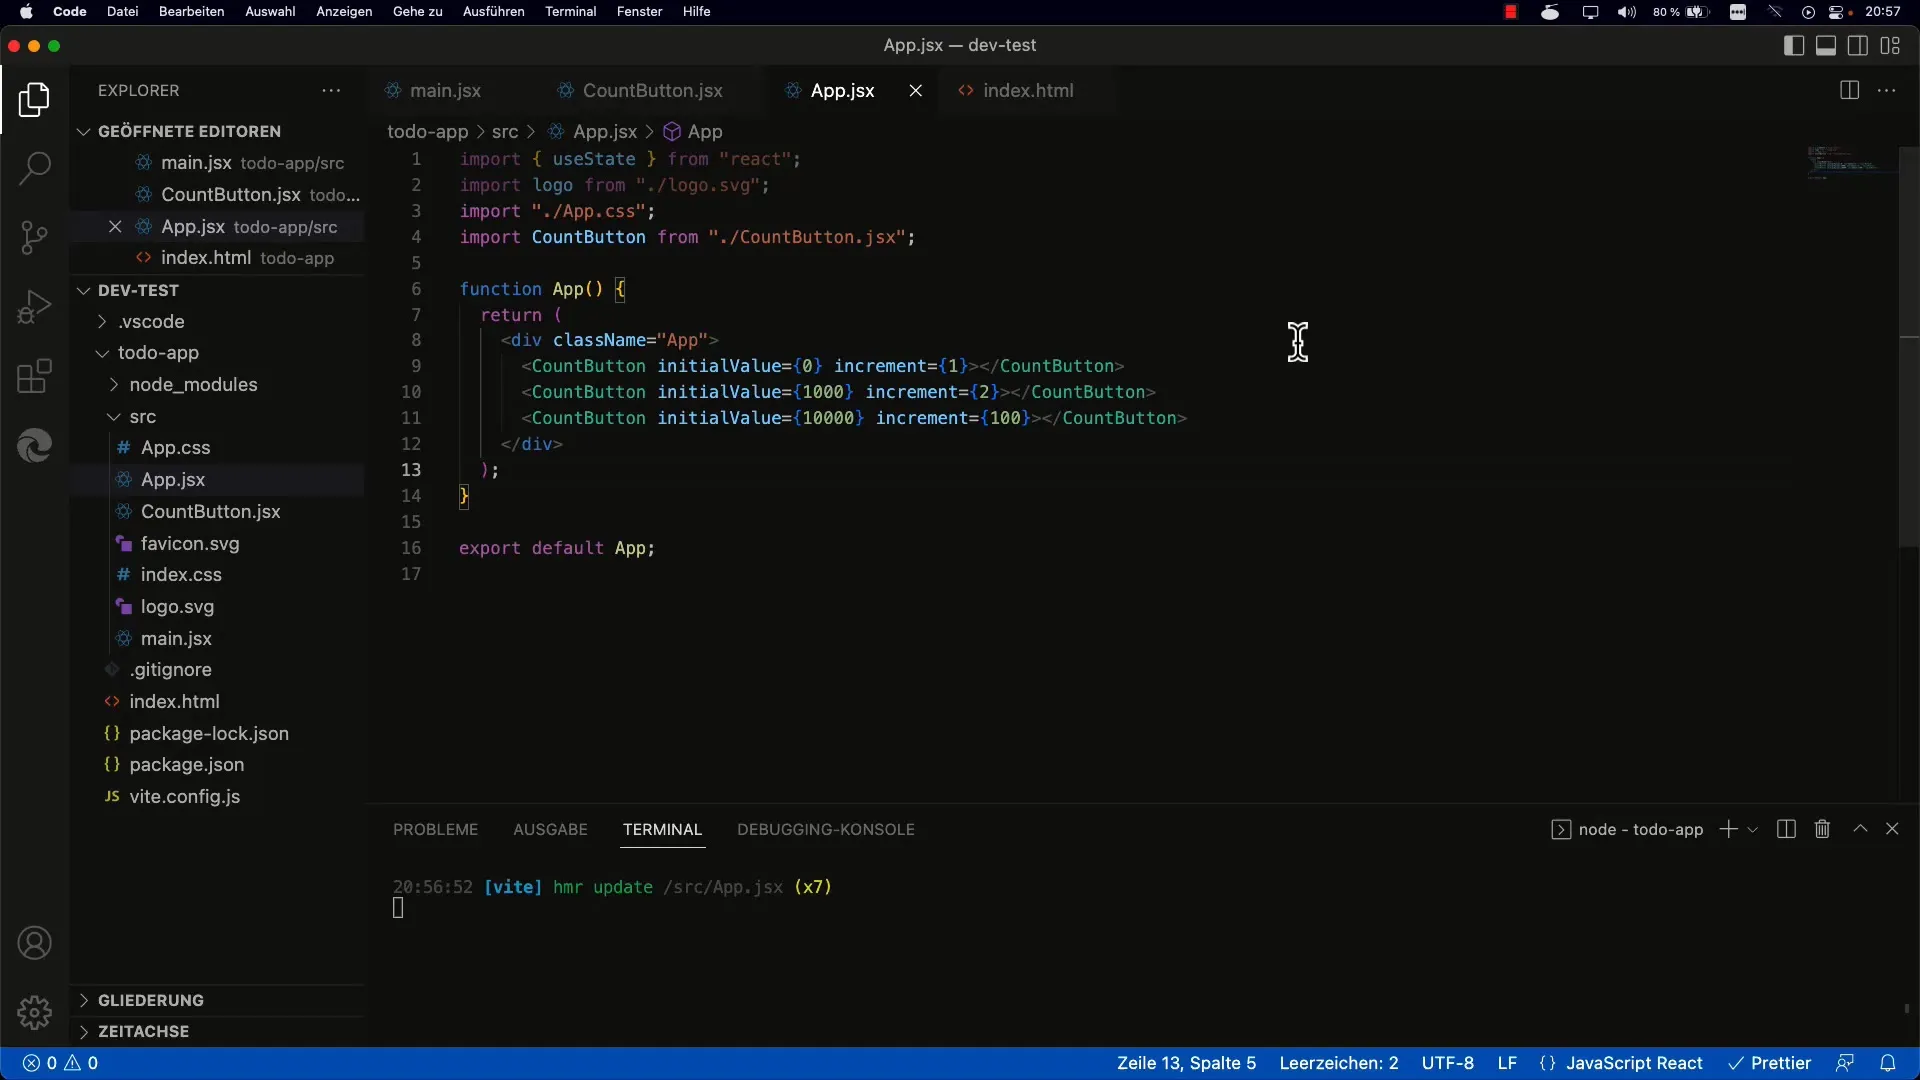The image size is (1920, 1080).
Task: Open the Debugging-Konsole panel tab
Action: [x=826, y=829]
